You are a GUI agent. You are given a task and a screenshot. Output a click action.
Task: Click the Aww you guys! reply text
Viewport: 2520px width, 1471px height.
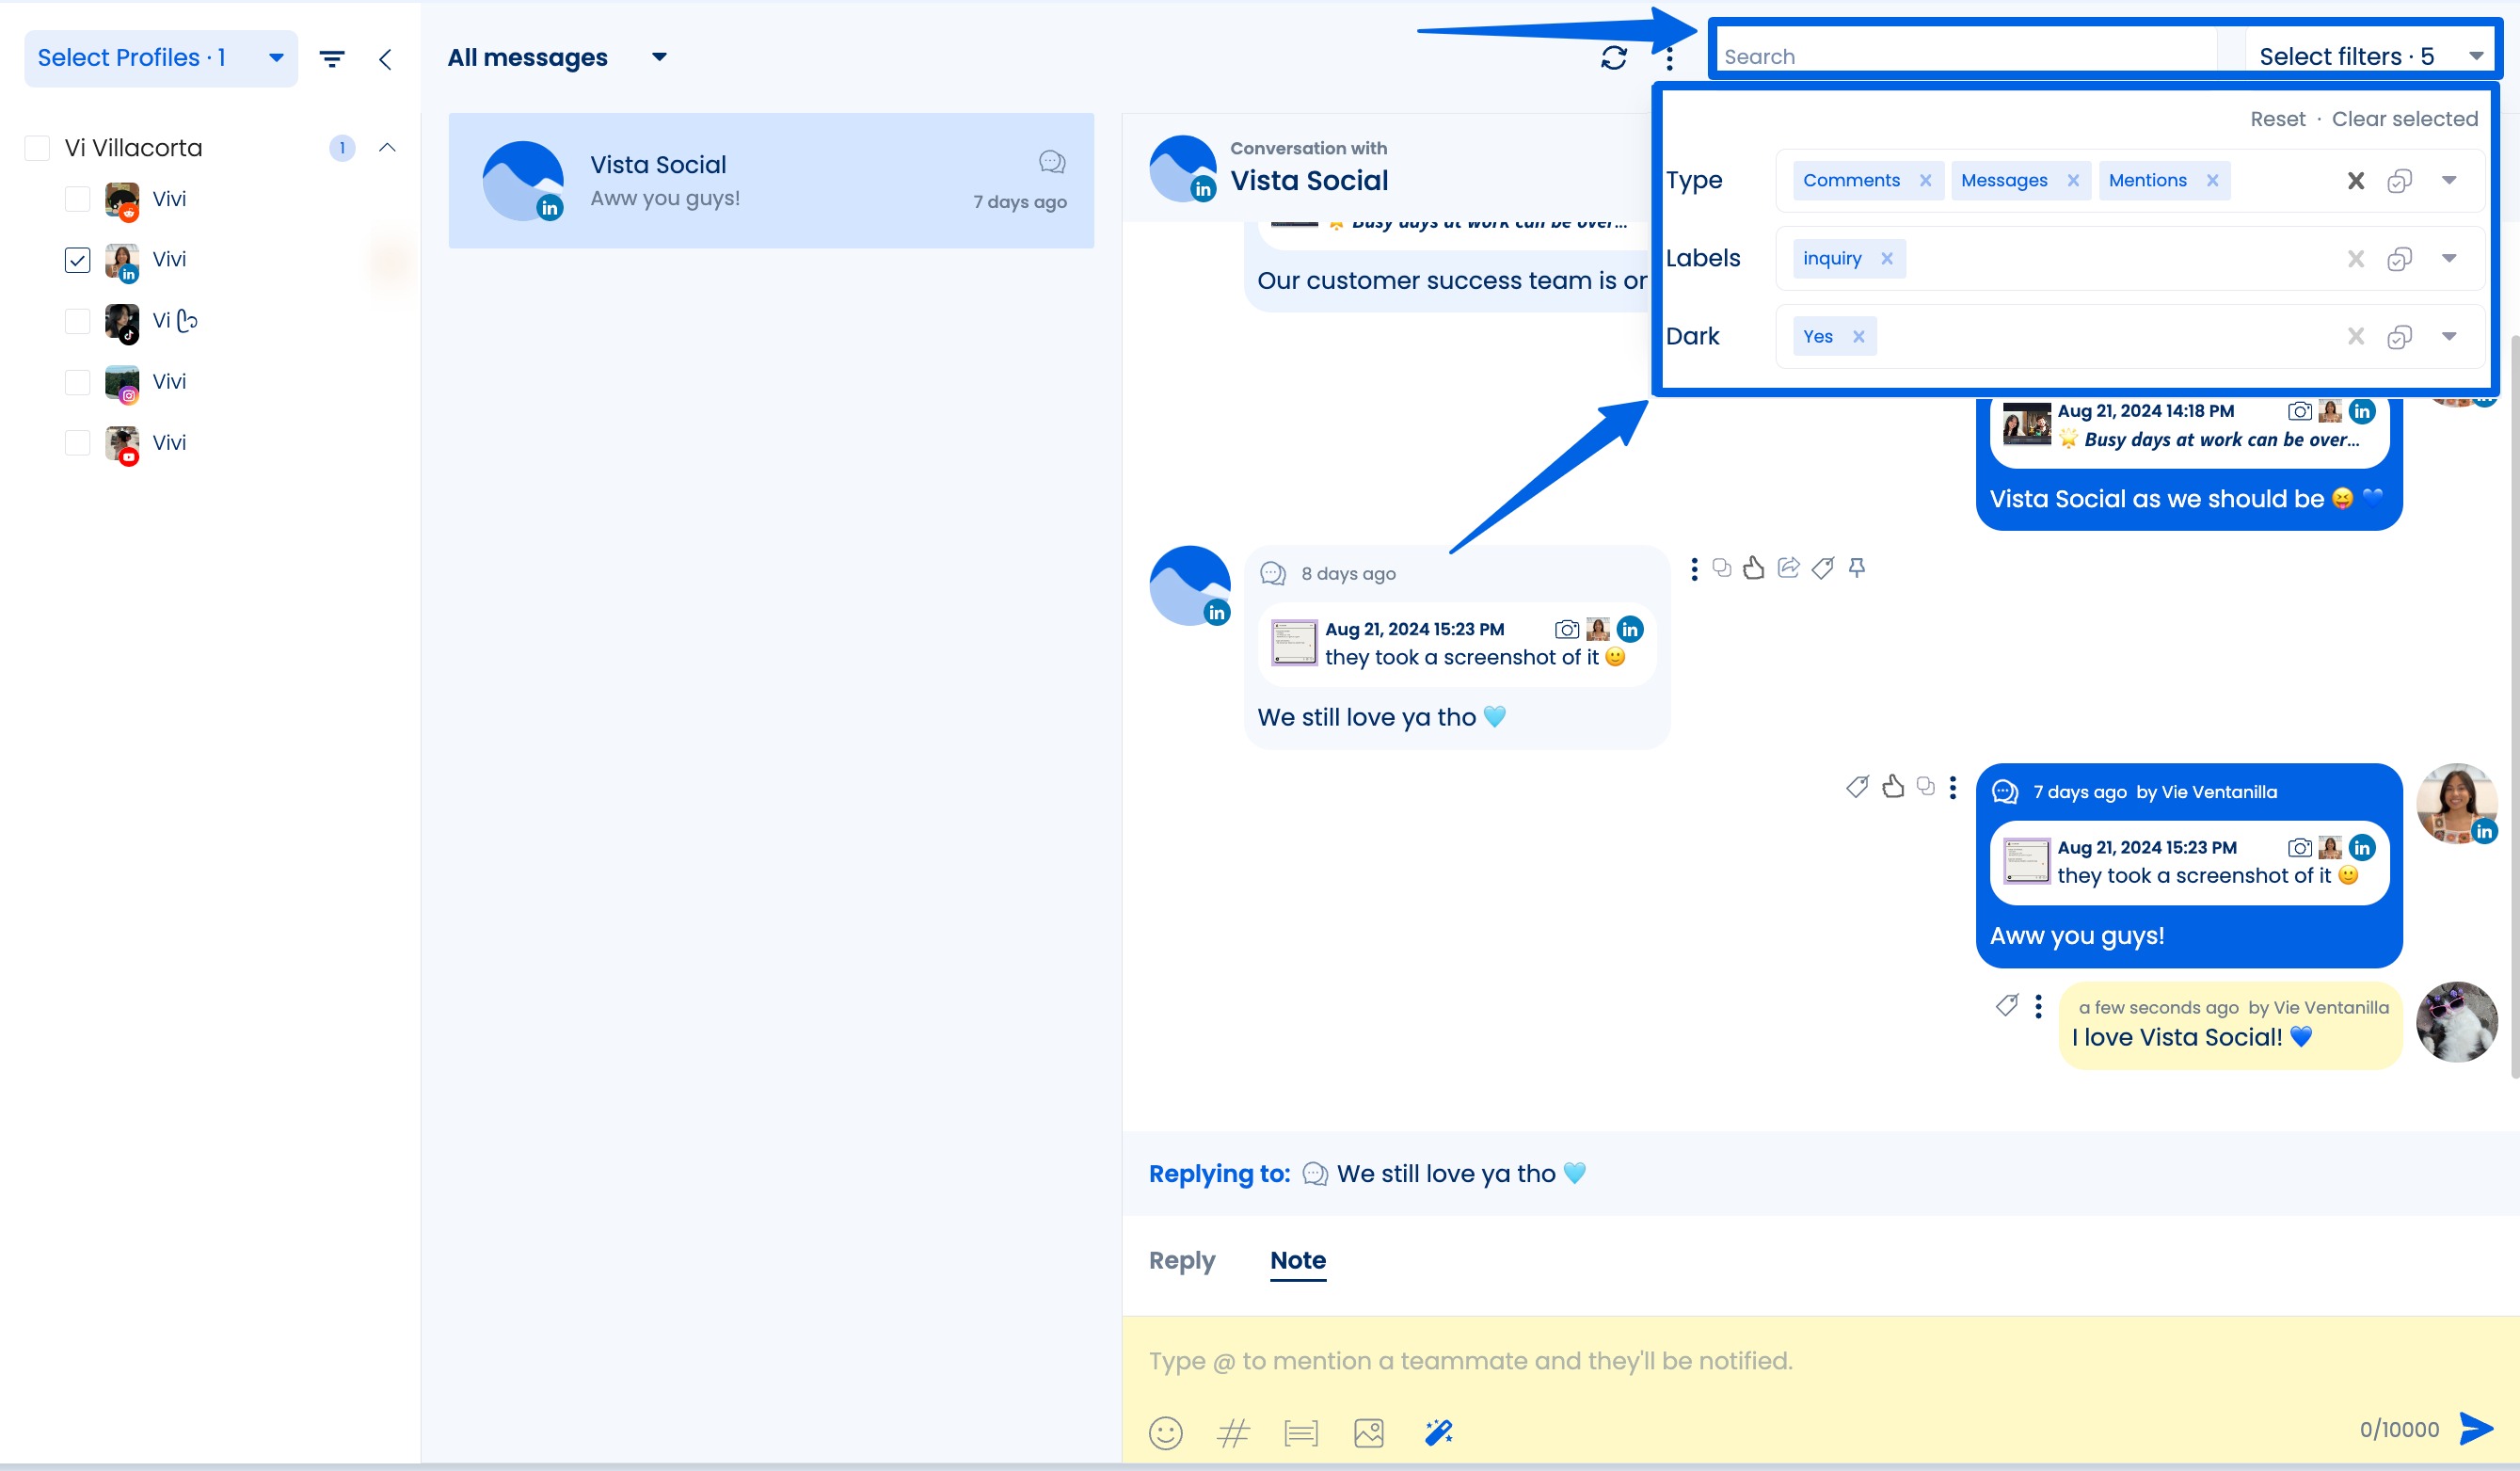[2077, 936]
